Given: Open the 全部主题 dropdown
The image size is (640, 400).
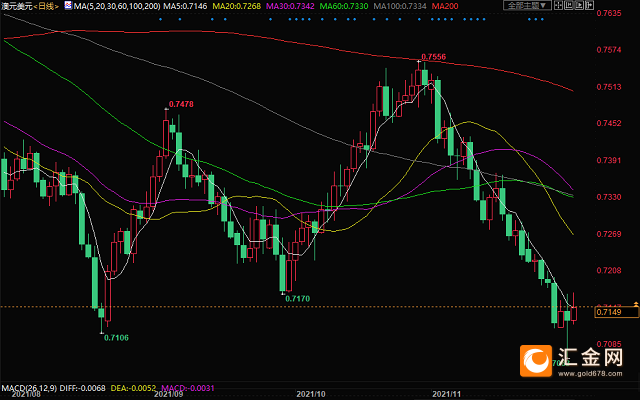Looking at the screenshot, I should point(527,5).
